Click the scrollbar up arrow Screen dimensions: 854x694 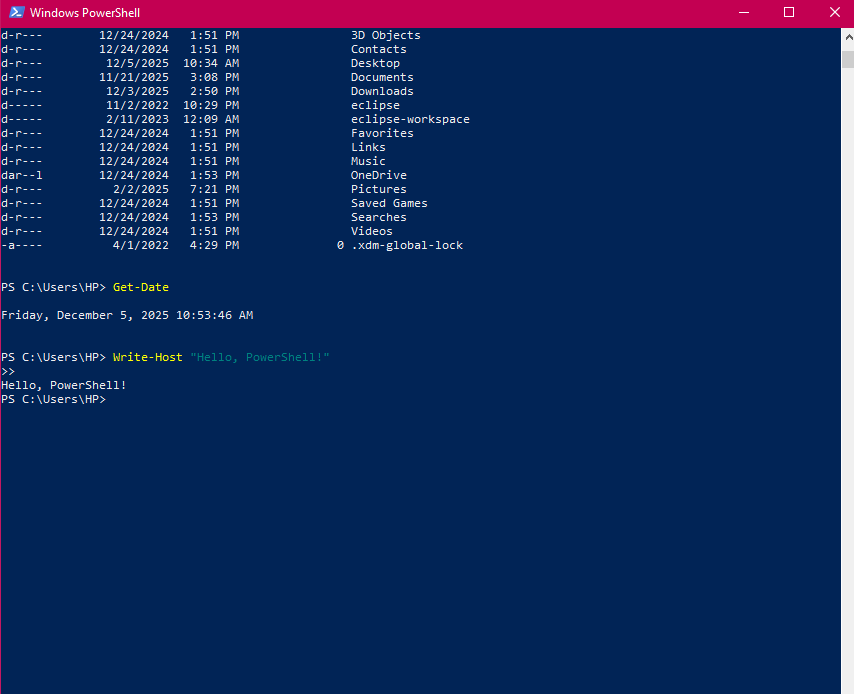coord(847,35)
